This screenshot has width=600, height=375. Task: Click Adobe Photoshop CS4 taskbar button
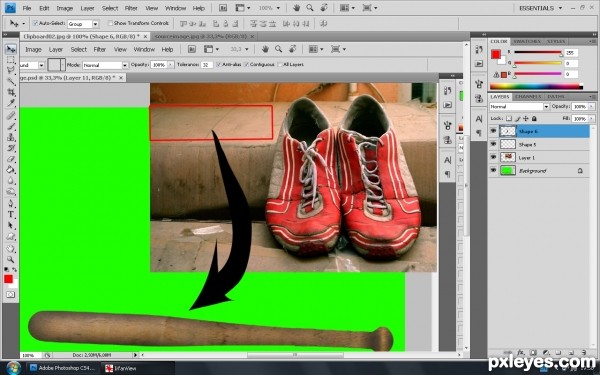pos(63,368)
